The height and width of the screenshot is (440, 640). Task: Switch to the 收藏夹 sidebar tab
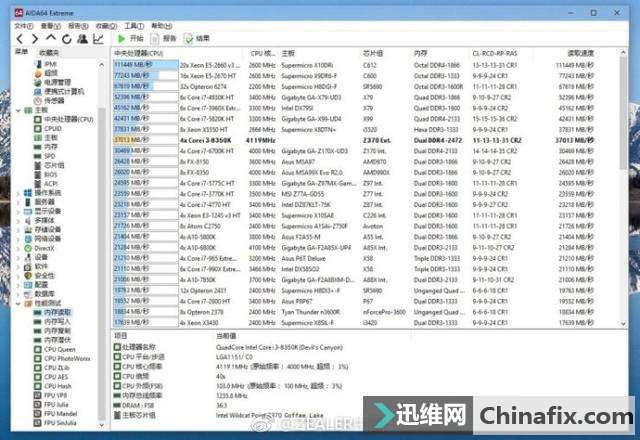coord(49,53)
